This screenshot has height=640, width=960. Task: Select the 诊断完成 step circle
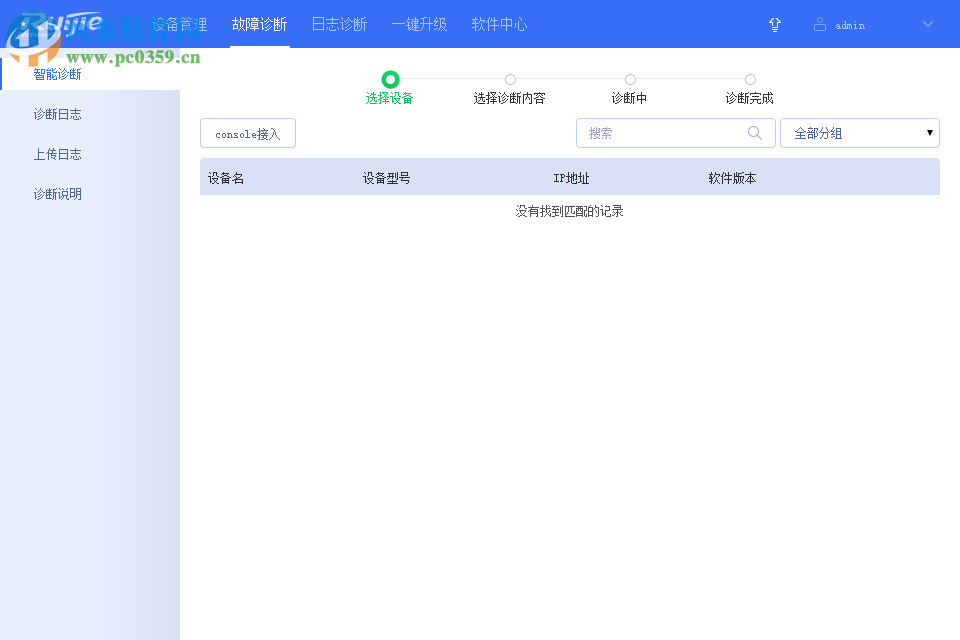[x=750, y=79]
